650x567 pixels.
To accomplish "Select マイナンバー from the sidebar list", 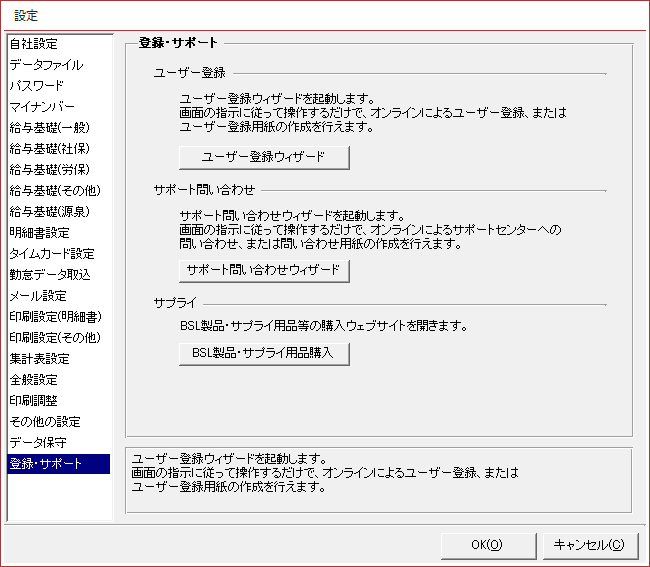I will [42, 107].
